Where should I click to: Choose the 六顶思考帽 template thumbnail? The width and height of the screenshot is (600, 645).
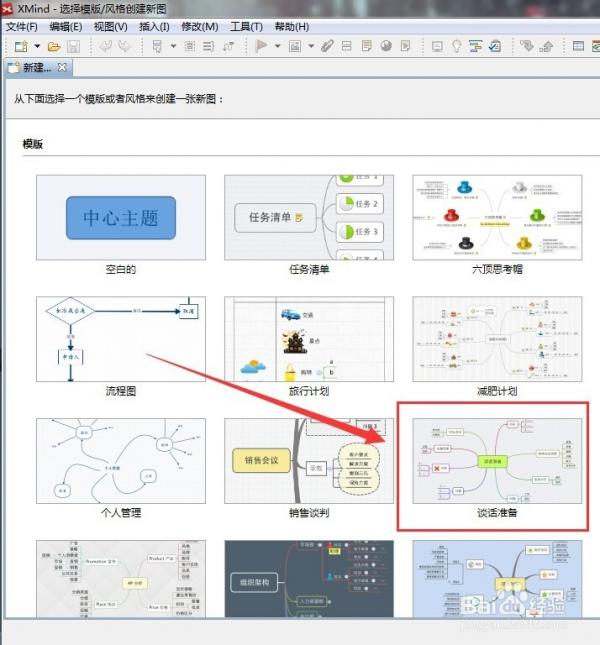click(497, 218)
